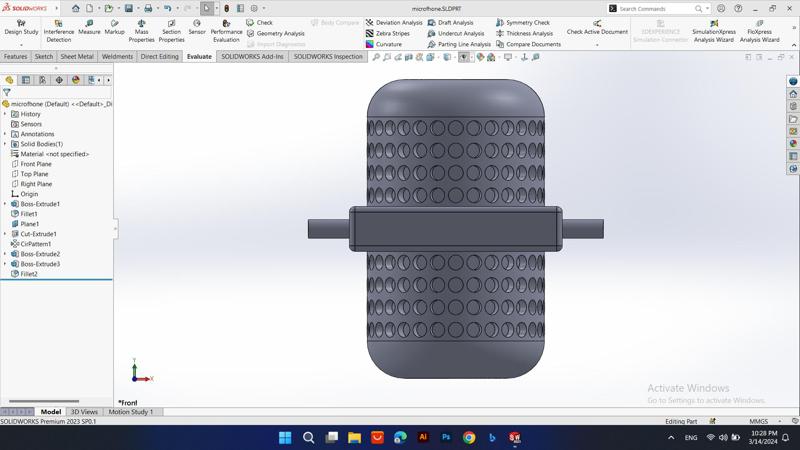Open Geometry Analysis
Viewport: 800px width, 450px height.
click(276, 33)
